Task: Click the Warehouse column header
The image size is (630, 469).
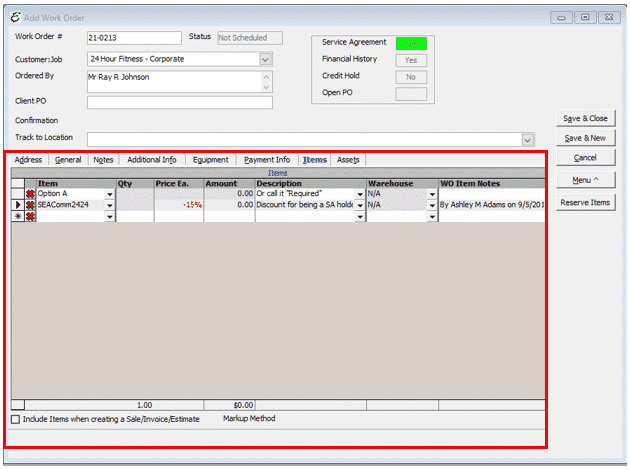Action: [x=402, y=184]
